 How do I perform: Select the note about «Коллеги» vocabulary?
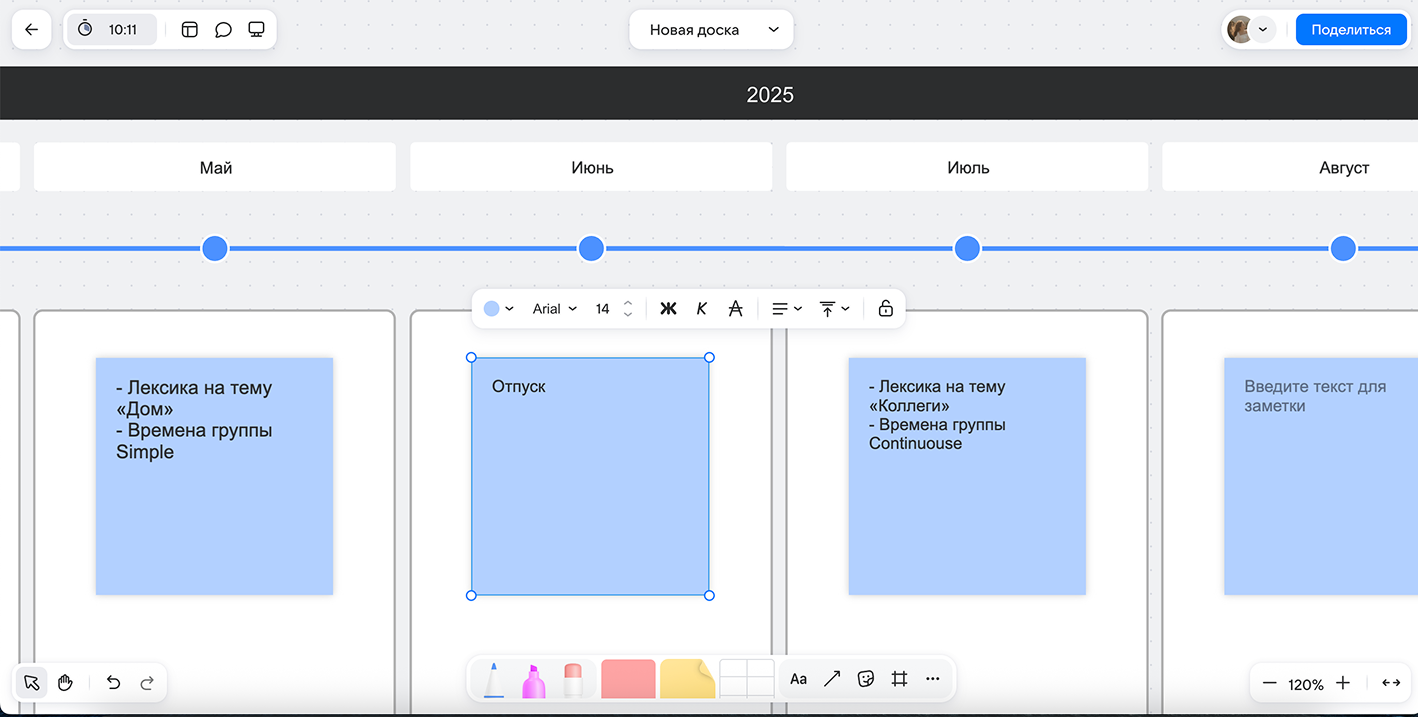coord(967,476)
